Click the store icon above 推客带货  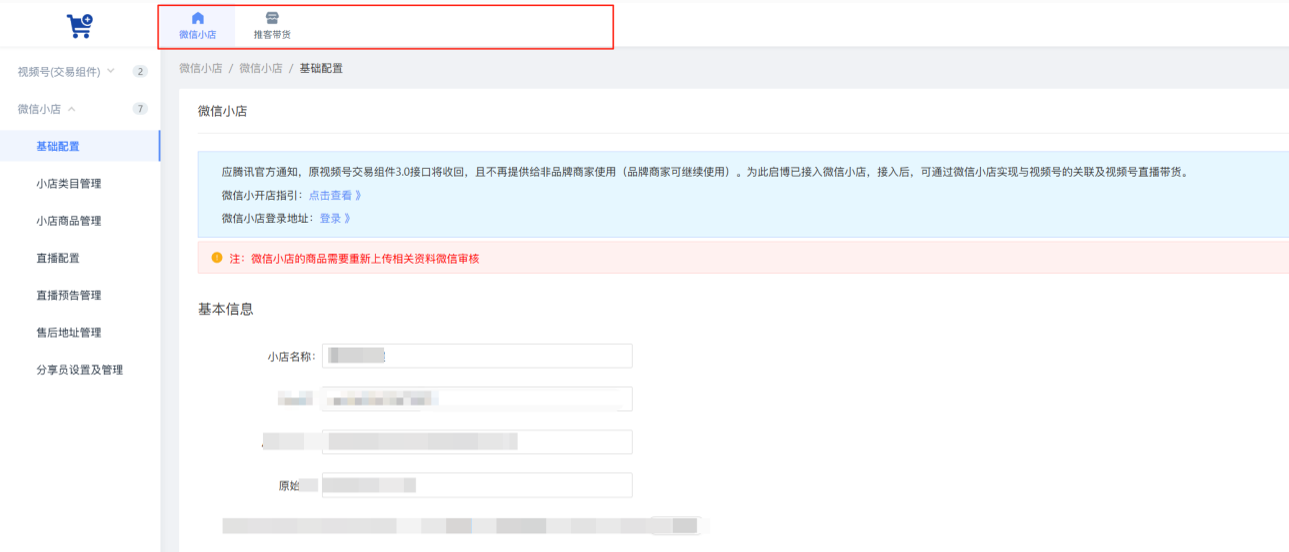272,18
